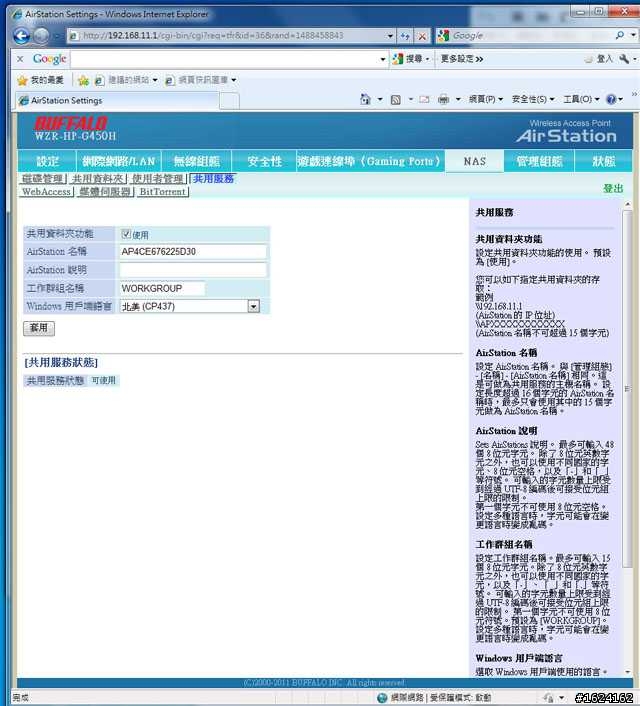Expand the Home button dropdown arrow
The height and width of the screenshot is (706, 640).
click(x=380, y=100)
